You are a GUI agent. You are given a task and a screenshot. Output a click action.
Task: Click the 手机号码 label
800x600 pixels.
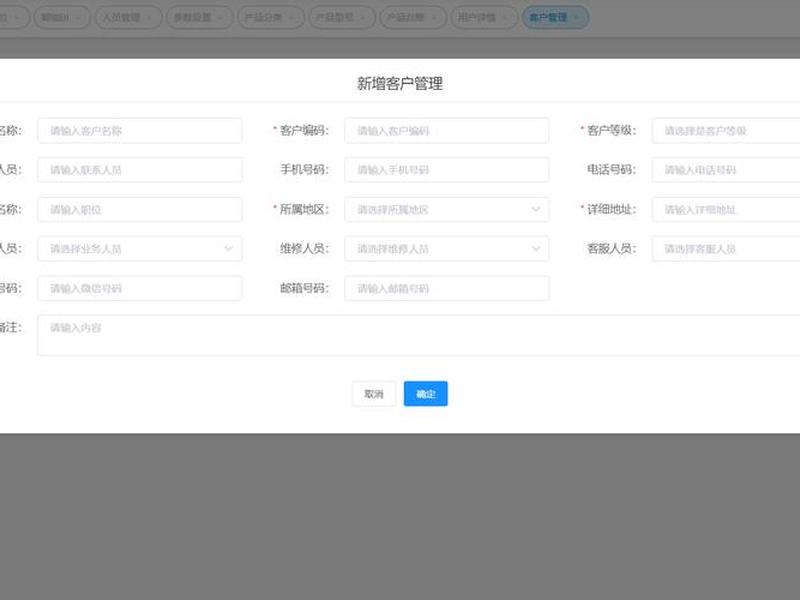305,170
